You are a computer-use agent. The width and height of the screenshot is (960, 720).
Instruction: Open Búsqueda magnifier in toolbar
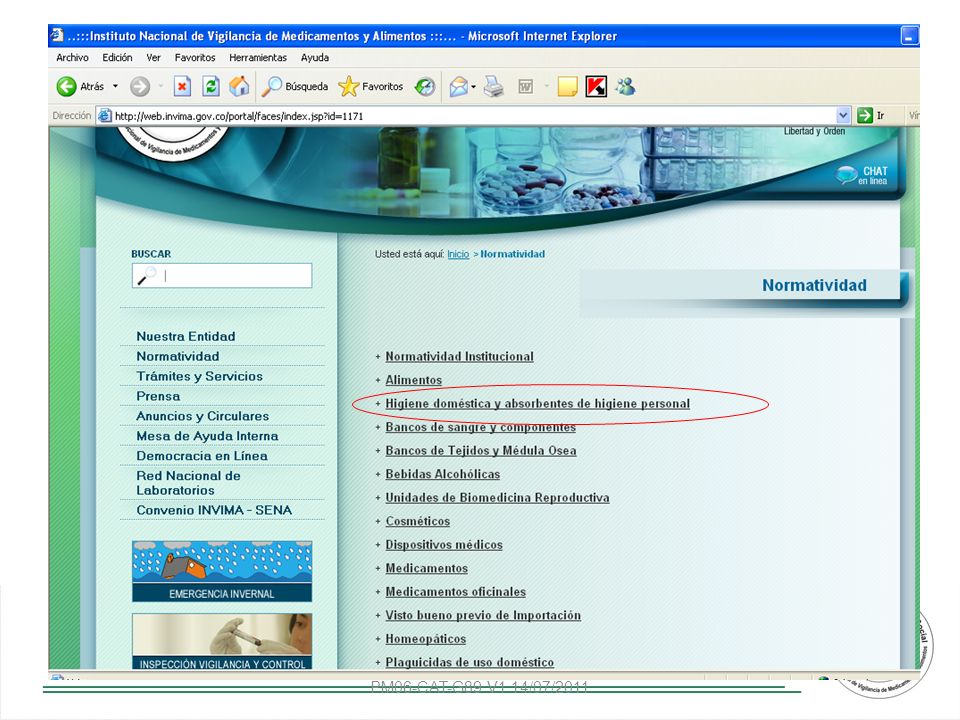pyautogui.click(x=295, y=86)
